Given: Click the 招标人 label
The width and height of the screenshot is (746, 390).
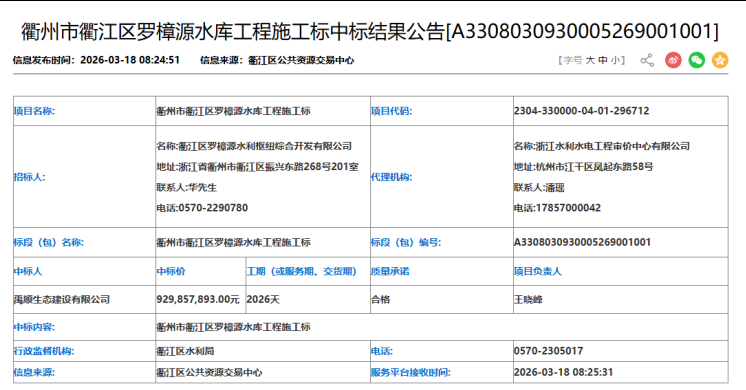Looking at the screenshot, I should click(x=29, y=177).
